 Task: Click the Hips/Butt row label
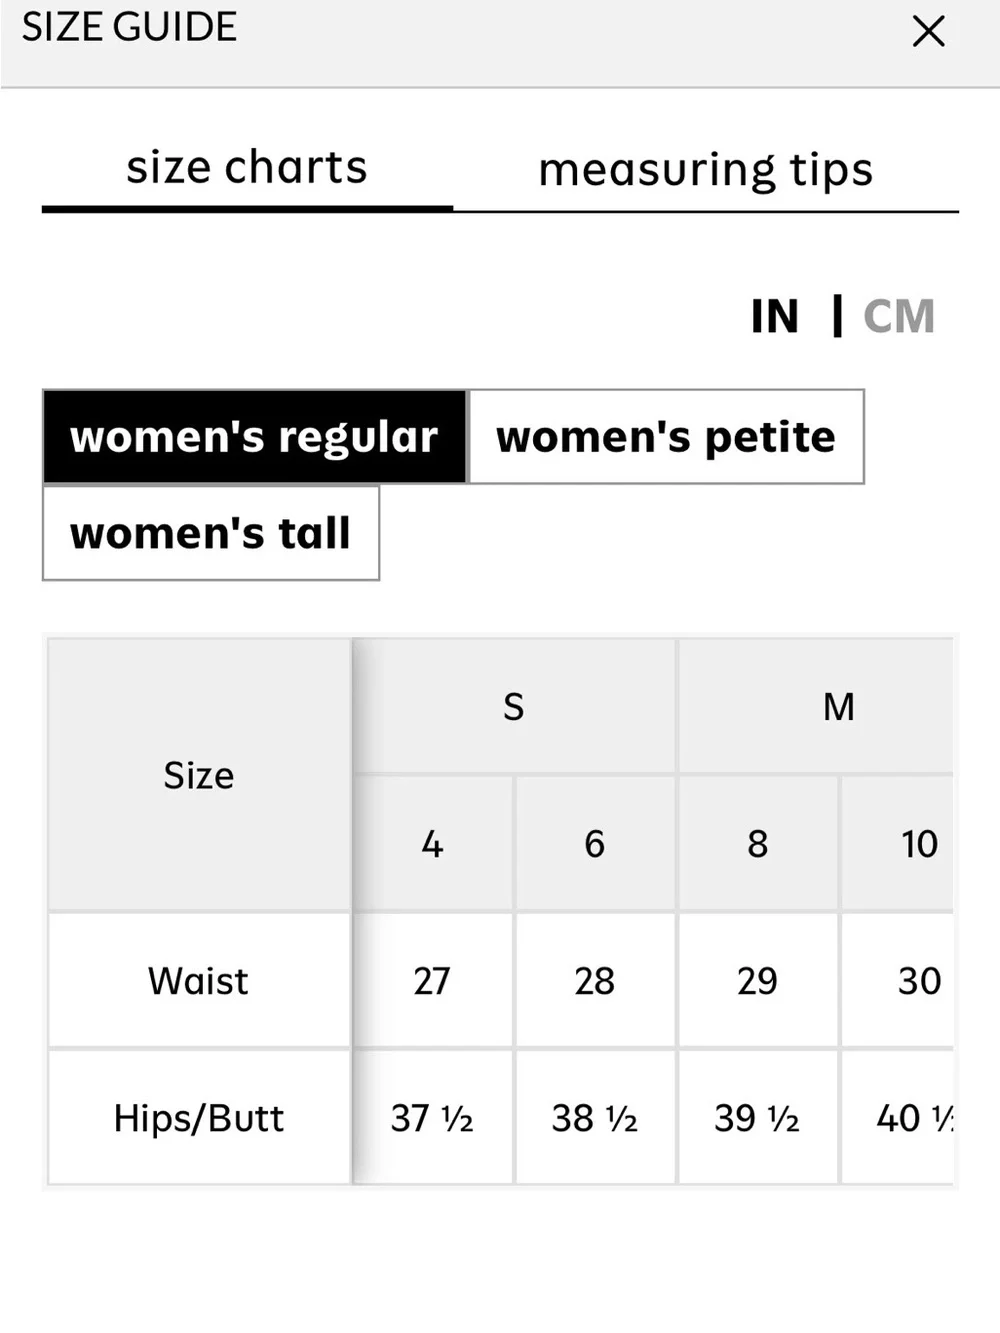(x=199, y=1117)
